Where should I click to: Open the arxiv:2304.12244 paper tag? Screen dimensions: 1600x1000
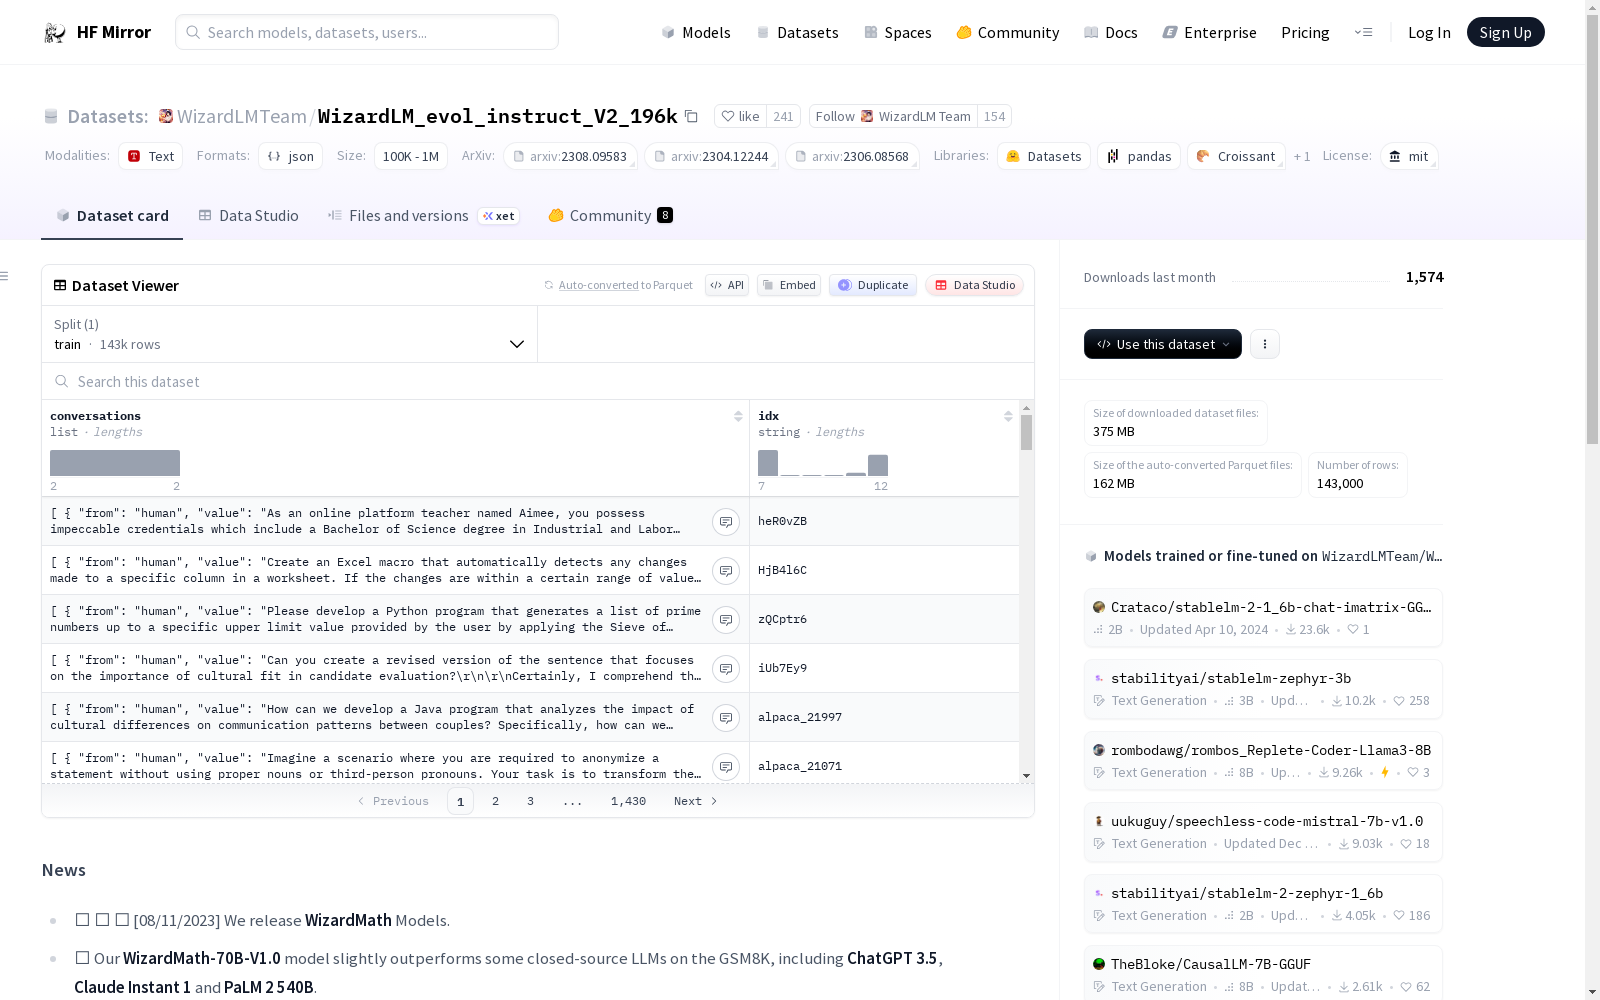point(712,156)
